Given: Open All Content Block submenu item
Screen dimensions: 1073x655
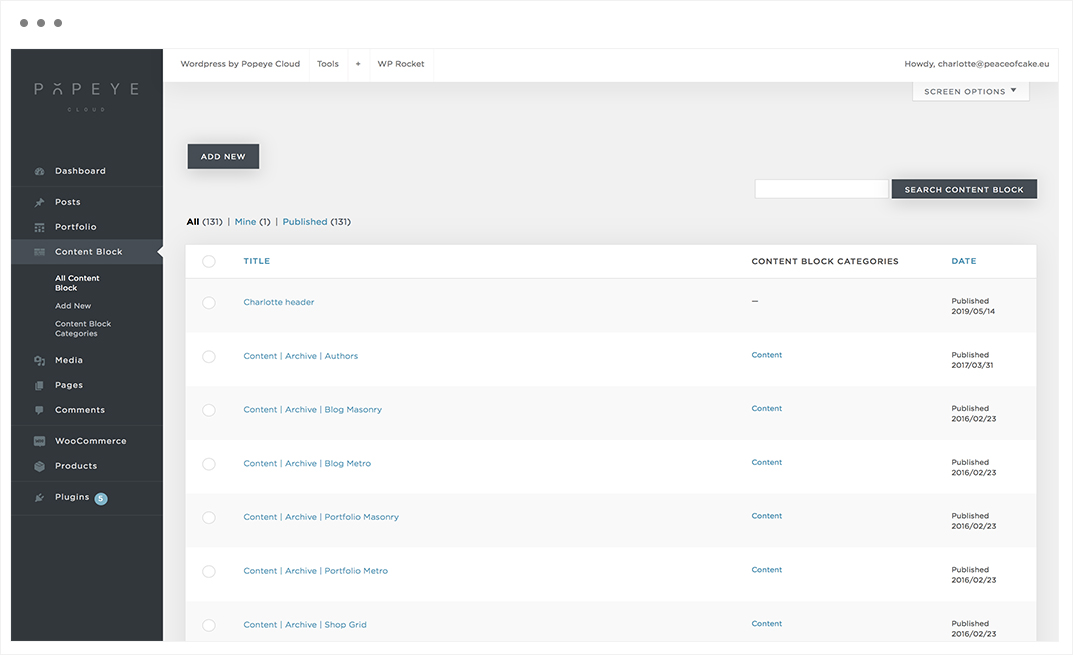Looking at the screenshot, I should pos(77,283).
